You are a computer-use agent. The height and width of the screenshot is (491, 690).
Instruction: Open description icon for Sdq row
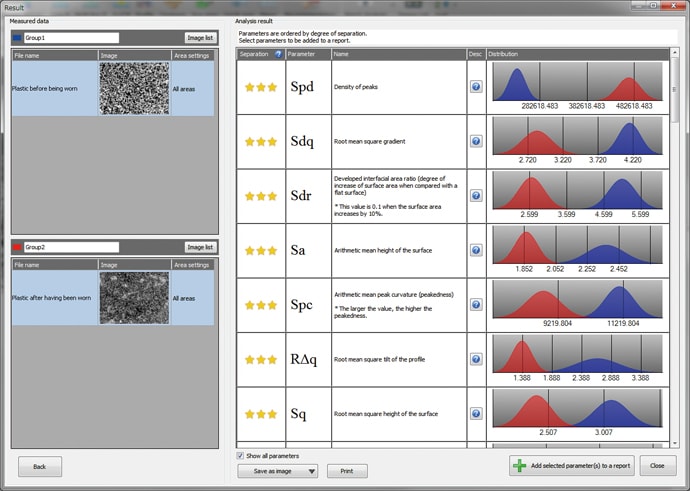click(x=476, y=141)
